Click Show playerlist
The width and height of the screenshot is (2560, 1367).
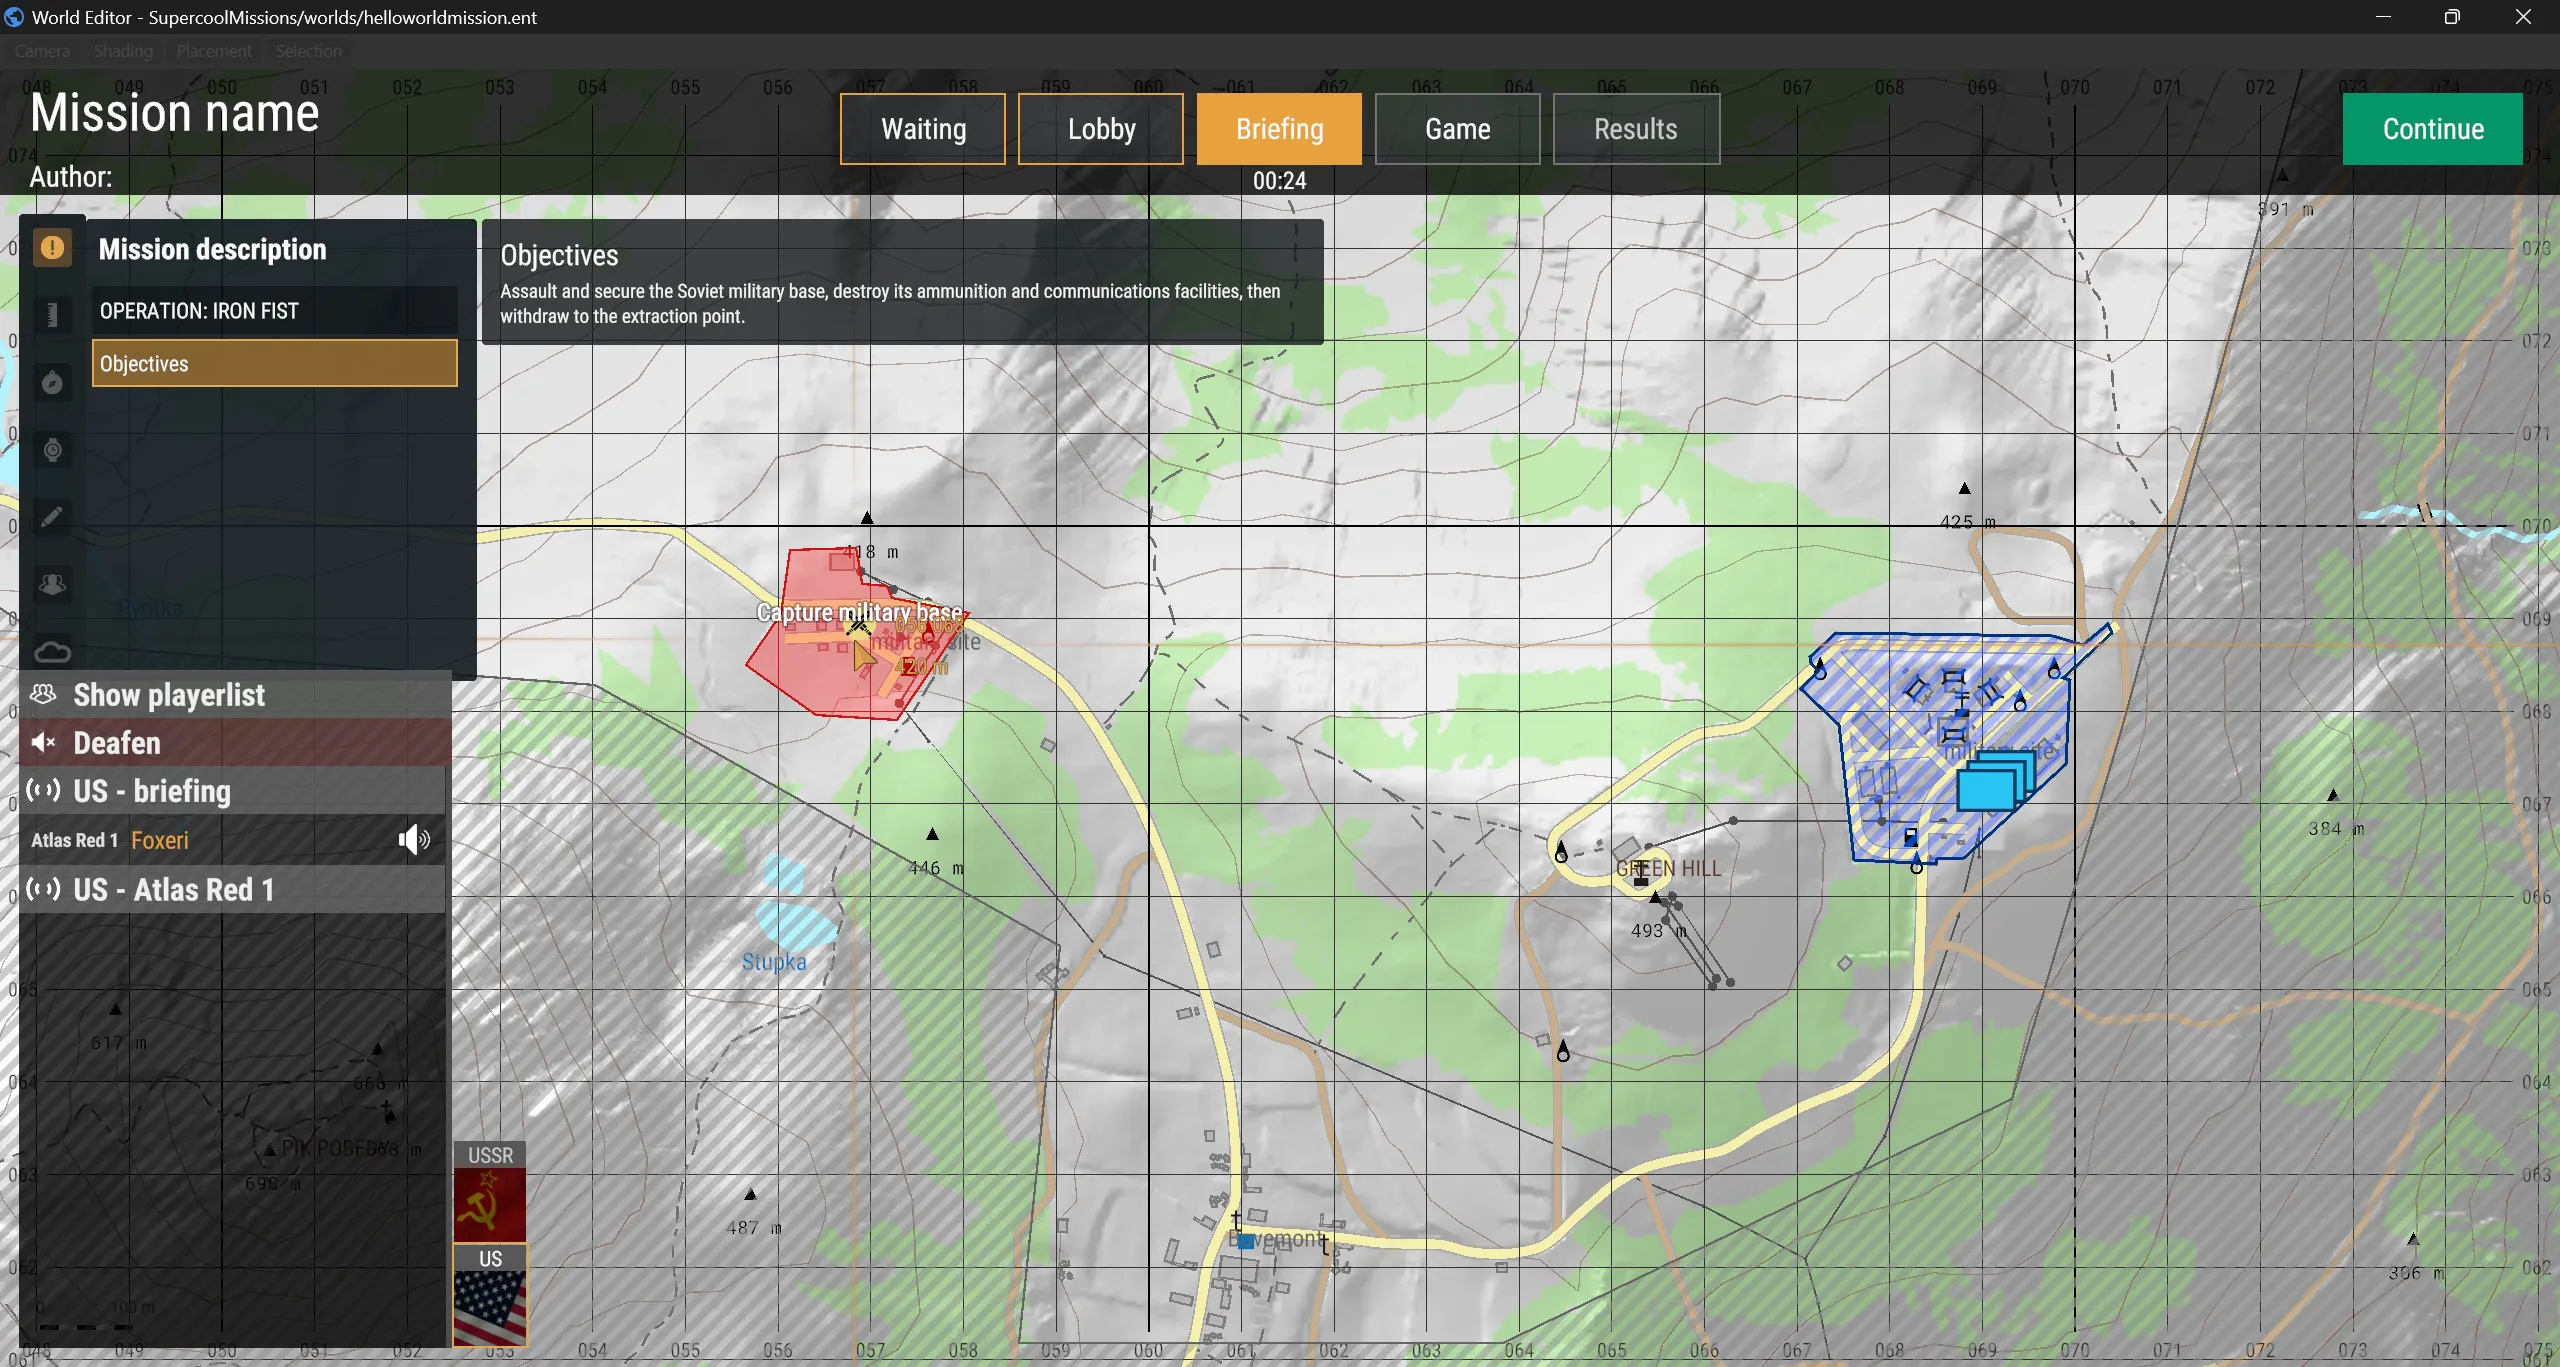pyautogui.click(x=235, y=695)
